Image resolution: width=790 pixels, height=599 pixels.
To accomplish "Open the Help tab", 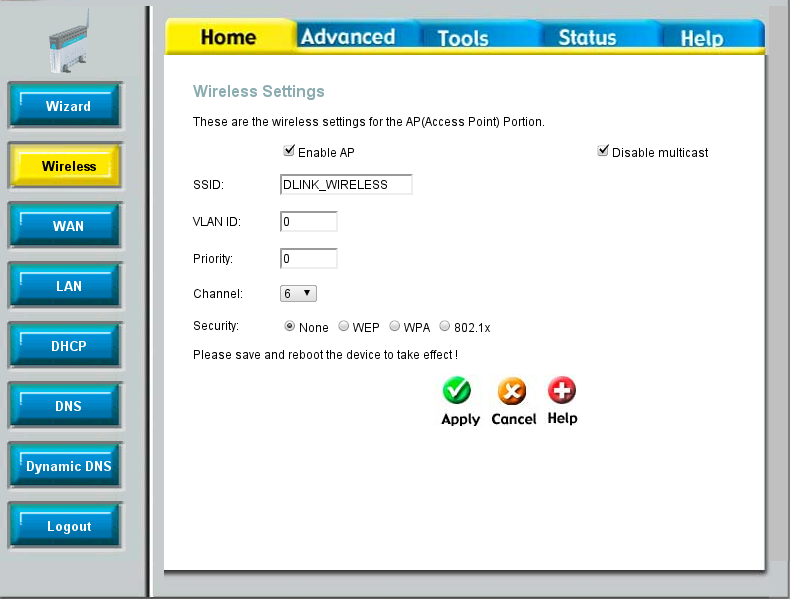I will tap(702, 38).
